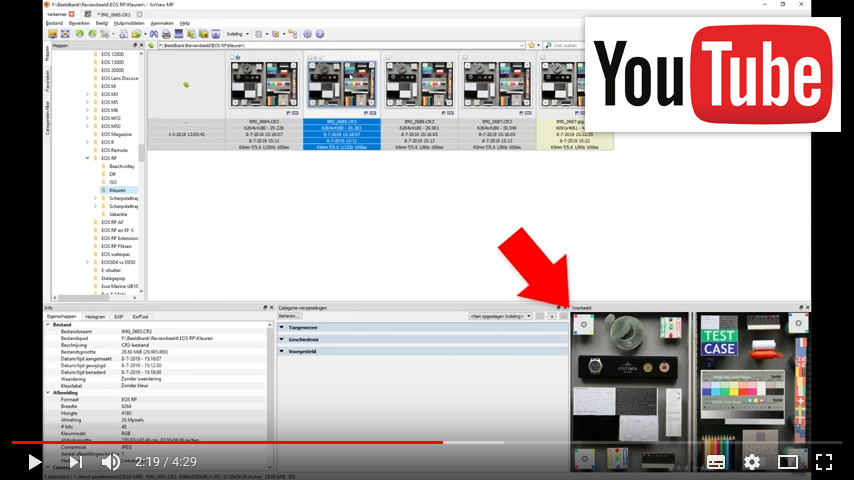
Task: Toggle subtitles with the captions button
Action: pyautogui.click(x=716, y=462)
